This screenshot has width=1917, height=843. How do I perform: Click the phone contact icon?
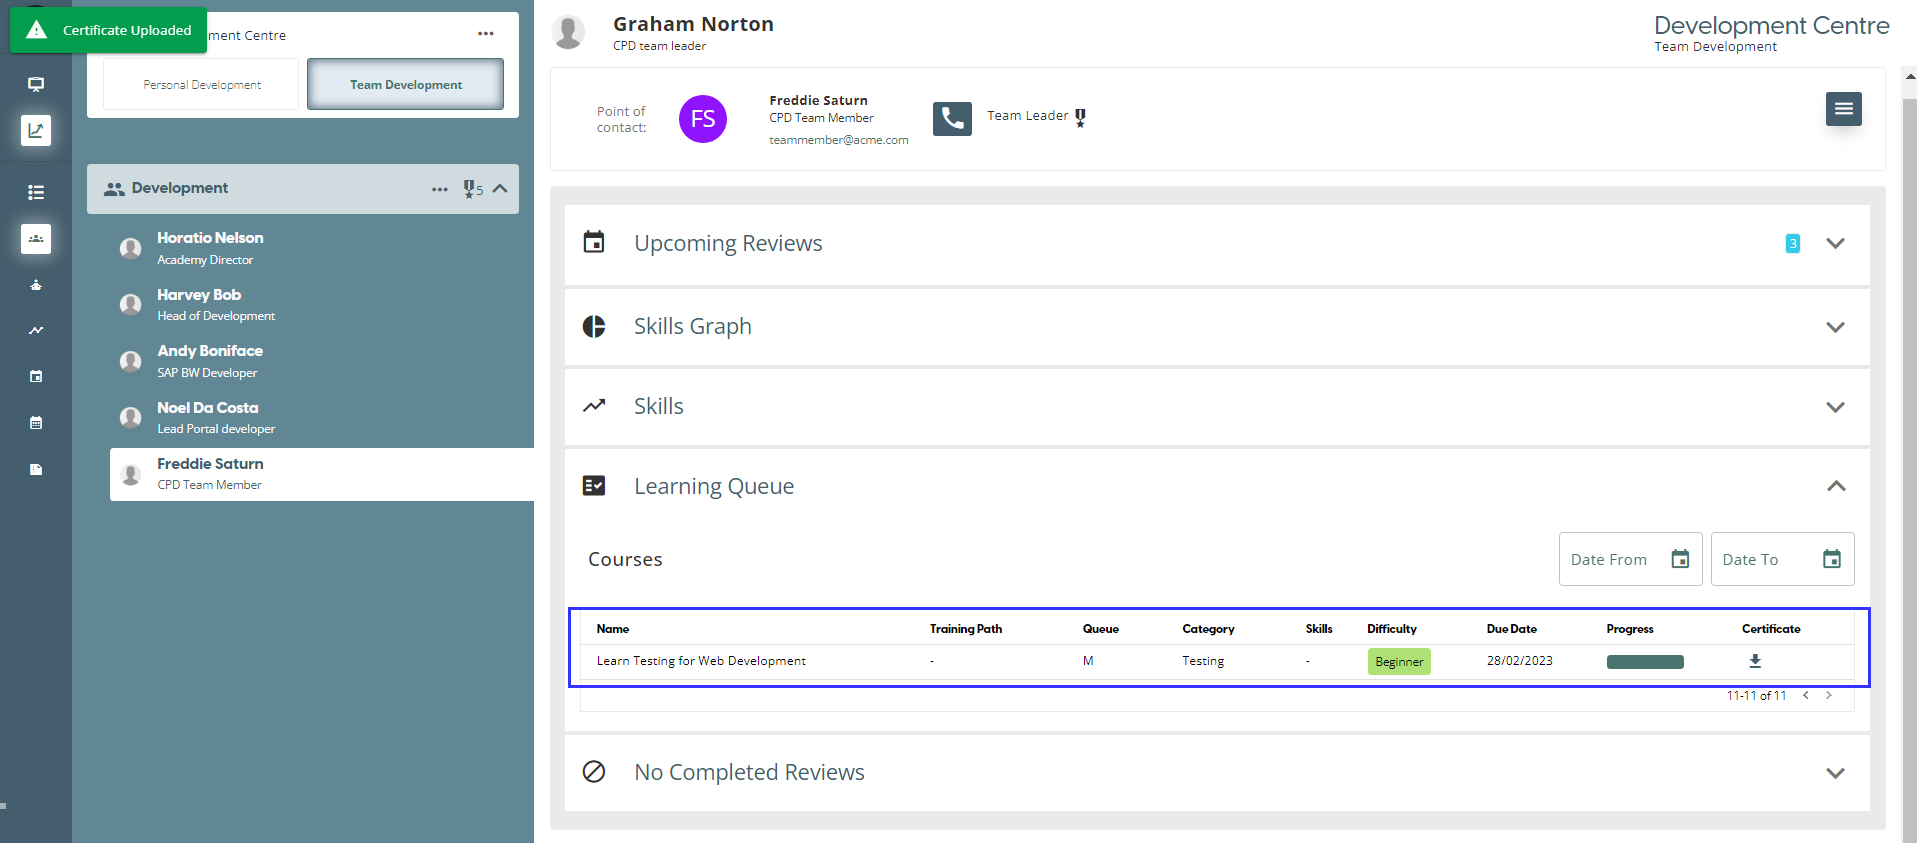(952, 119)
